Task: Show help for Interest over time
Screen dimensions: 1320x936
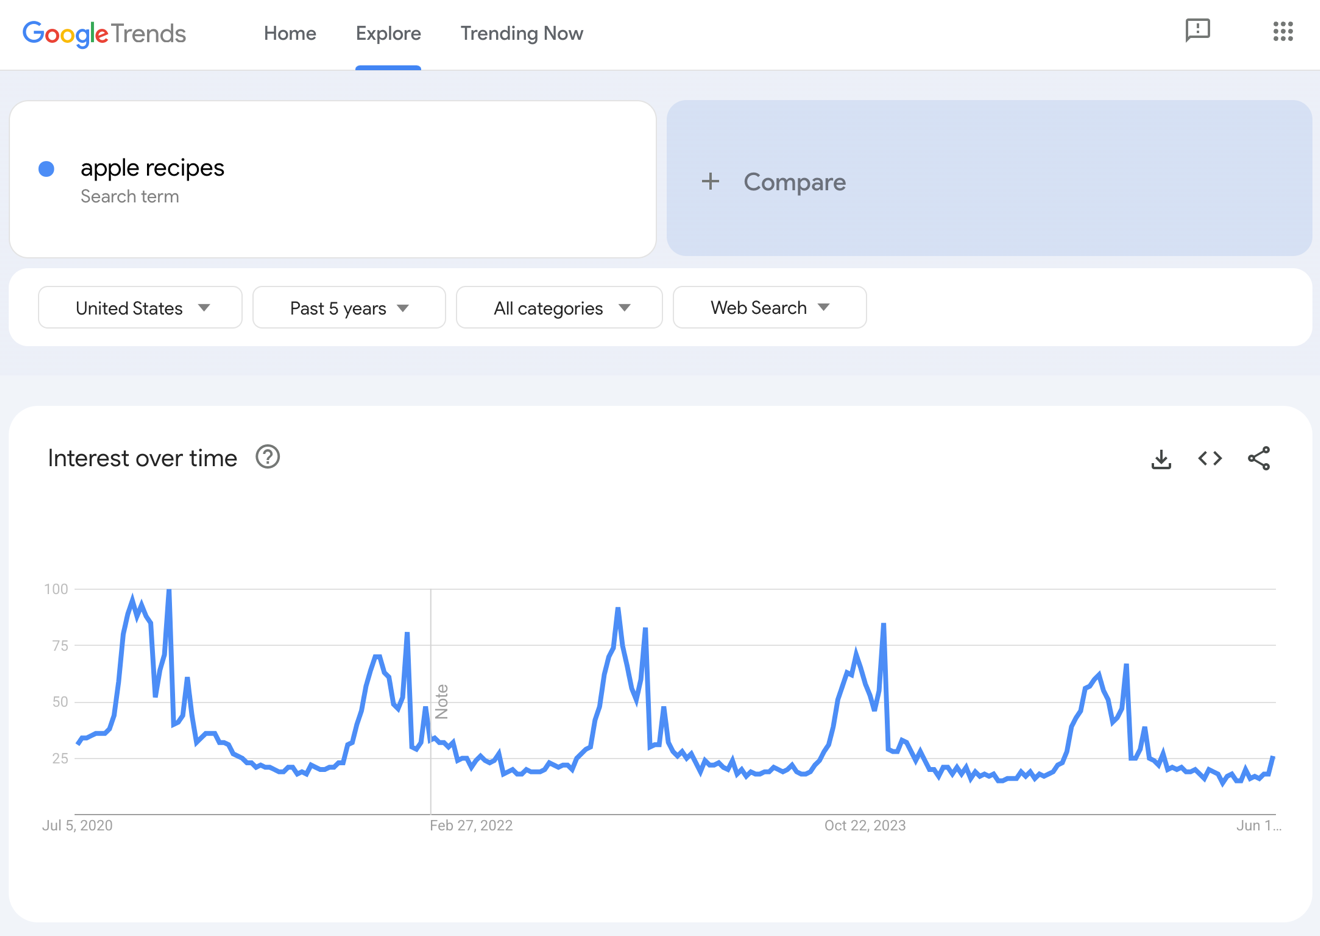Action: tap(268, 457)
